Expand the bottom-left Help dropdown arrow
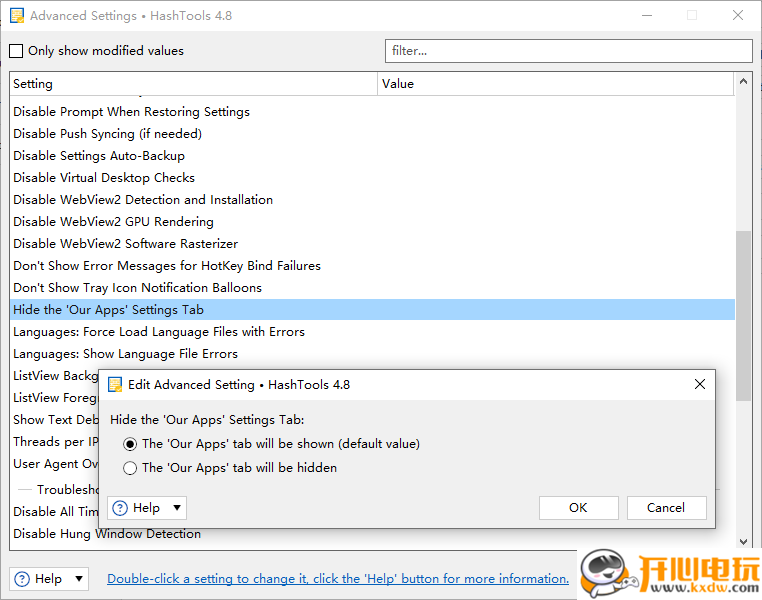 [x=79, y=579]
